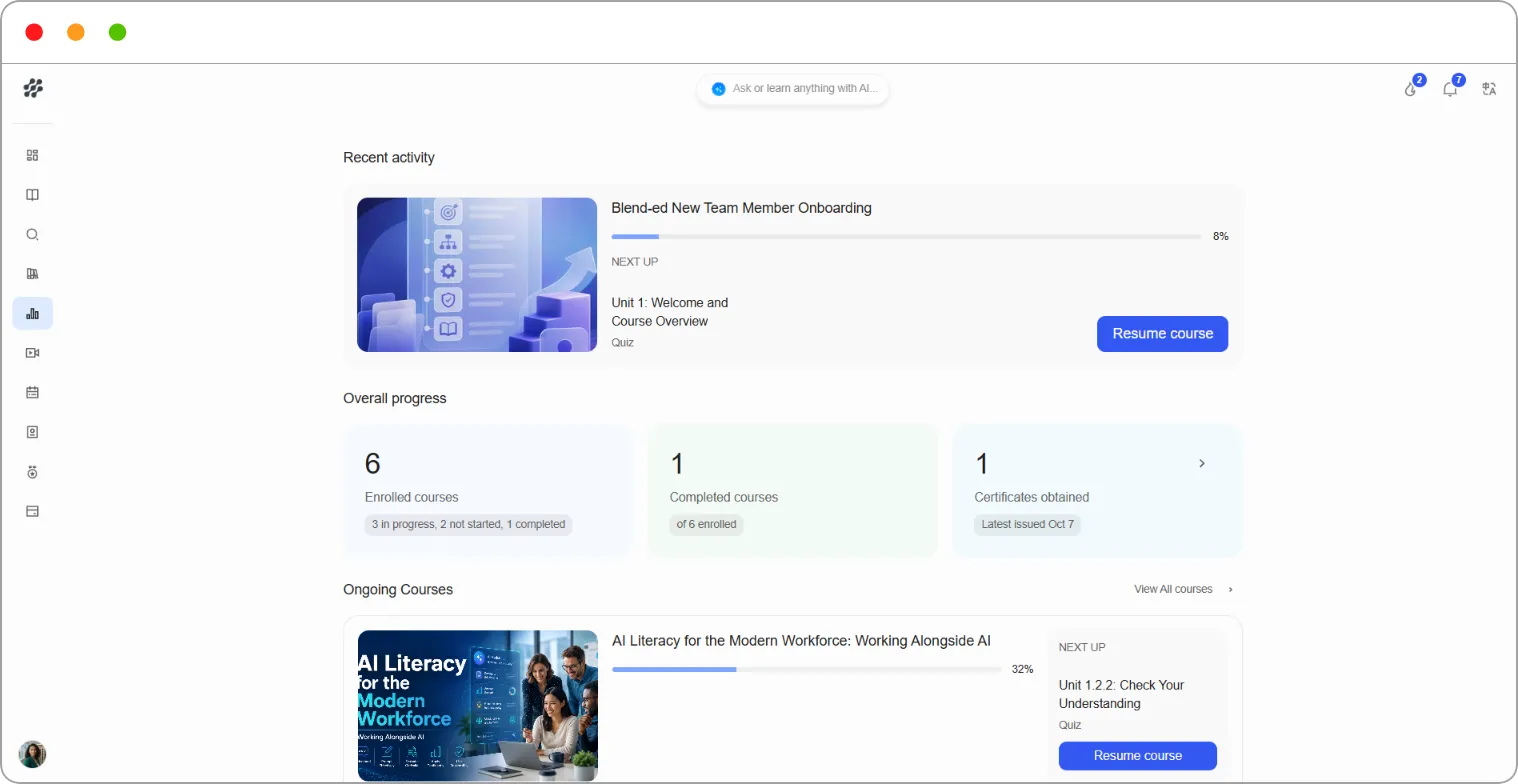Image resolution: width=1518 pixels, height=784 pixels.
Task: Click "Unit 1.2.2: Check Your Understanding"
Action: point(1121,694)
